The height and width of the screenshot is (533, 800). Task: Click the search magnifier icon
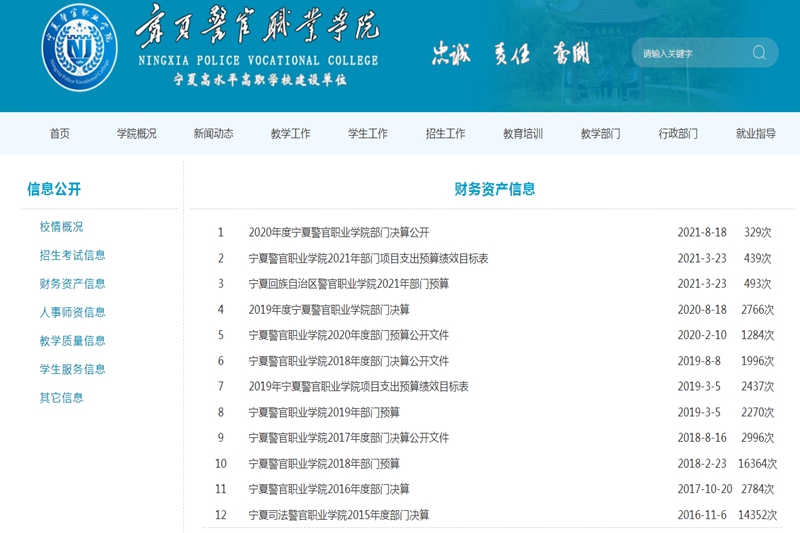coord(760,53)
